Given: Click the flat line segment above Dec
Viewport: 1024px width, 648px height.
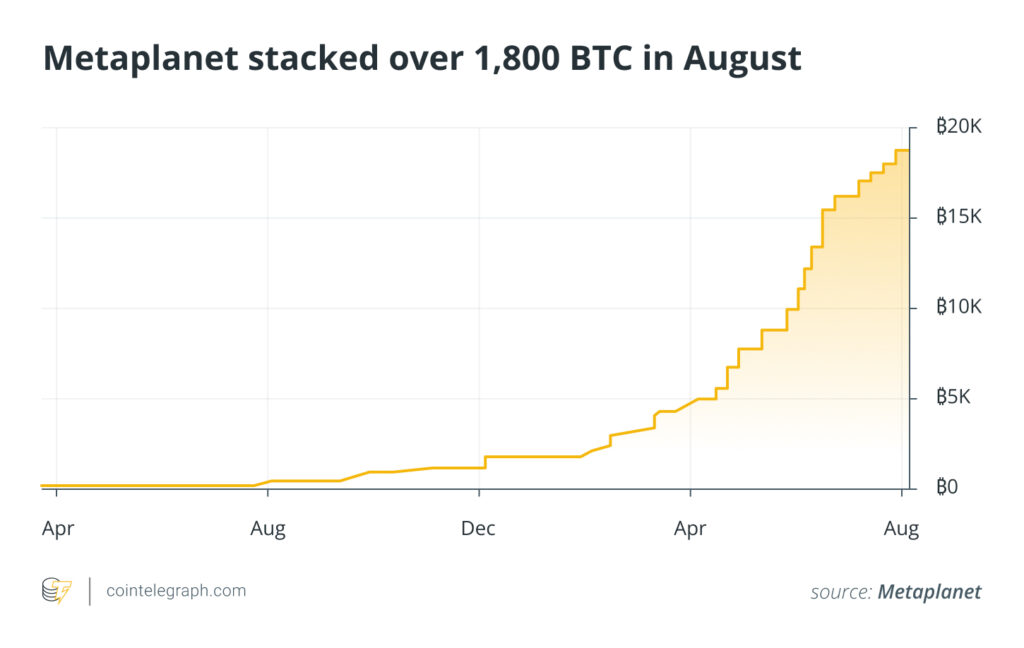Looking at the screenshot, I should pyautogui.click(x=530, y=457).
